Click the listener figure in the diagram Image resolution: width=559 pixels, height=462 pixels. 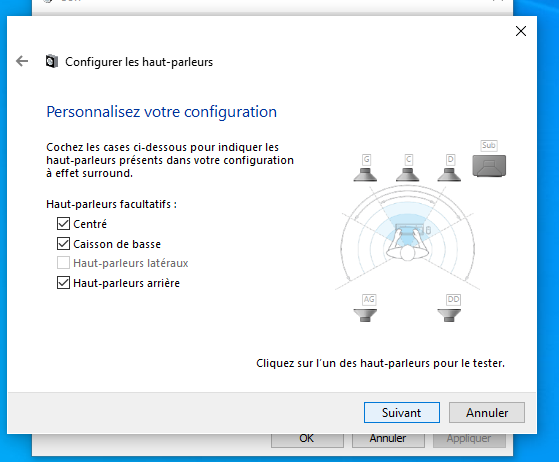tap(407, 246)
